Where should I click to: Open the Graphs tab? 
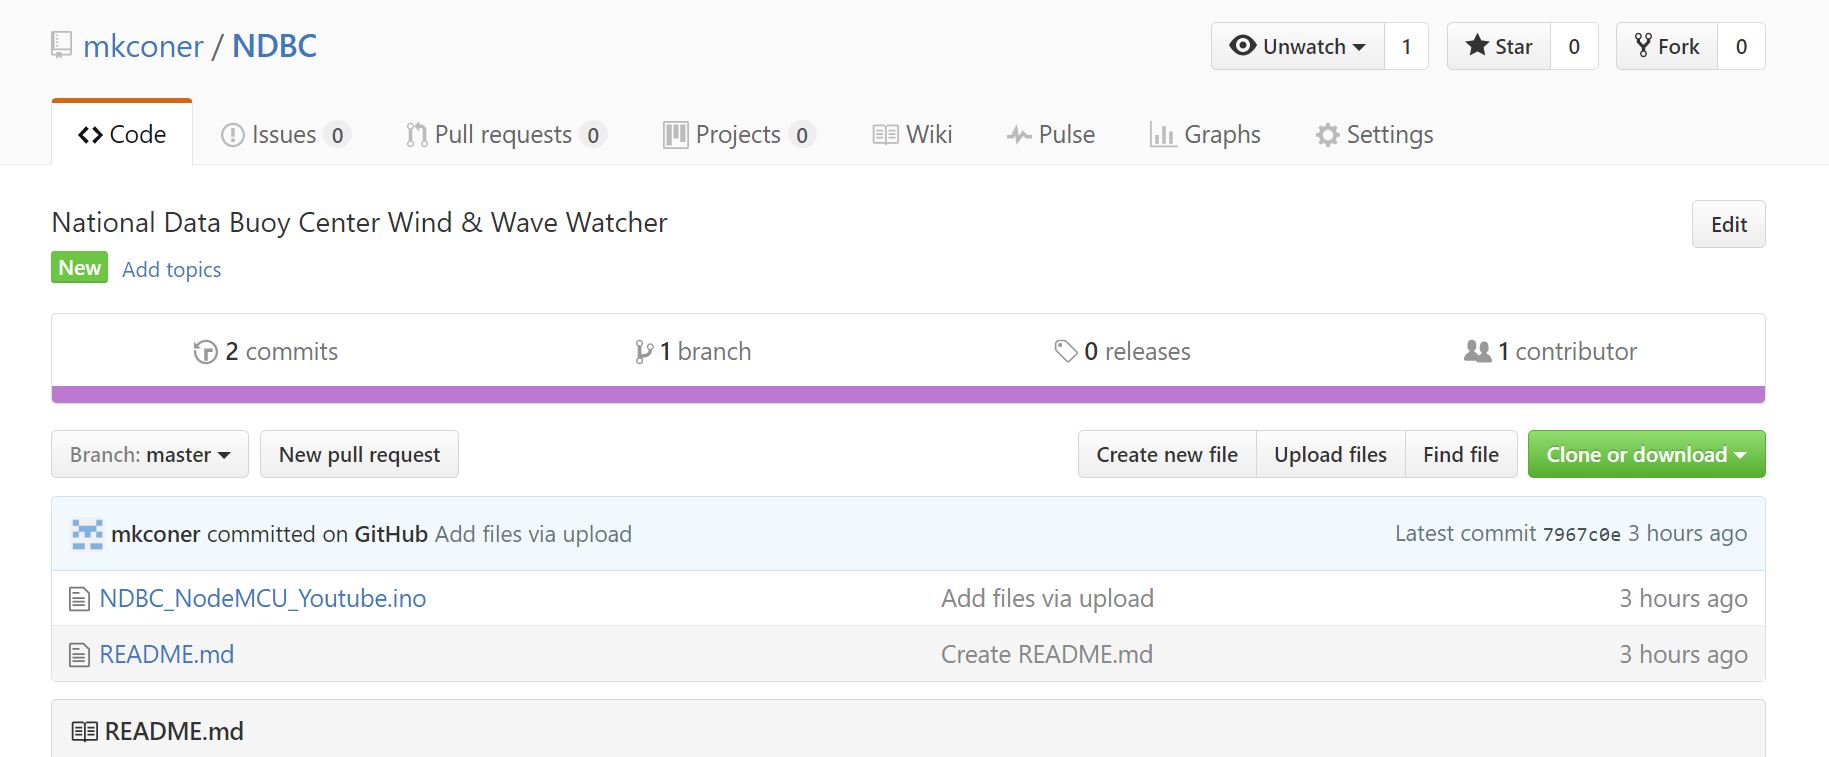1205,134
